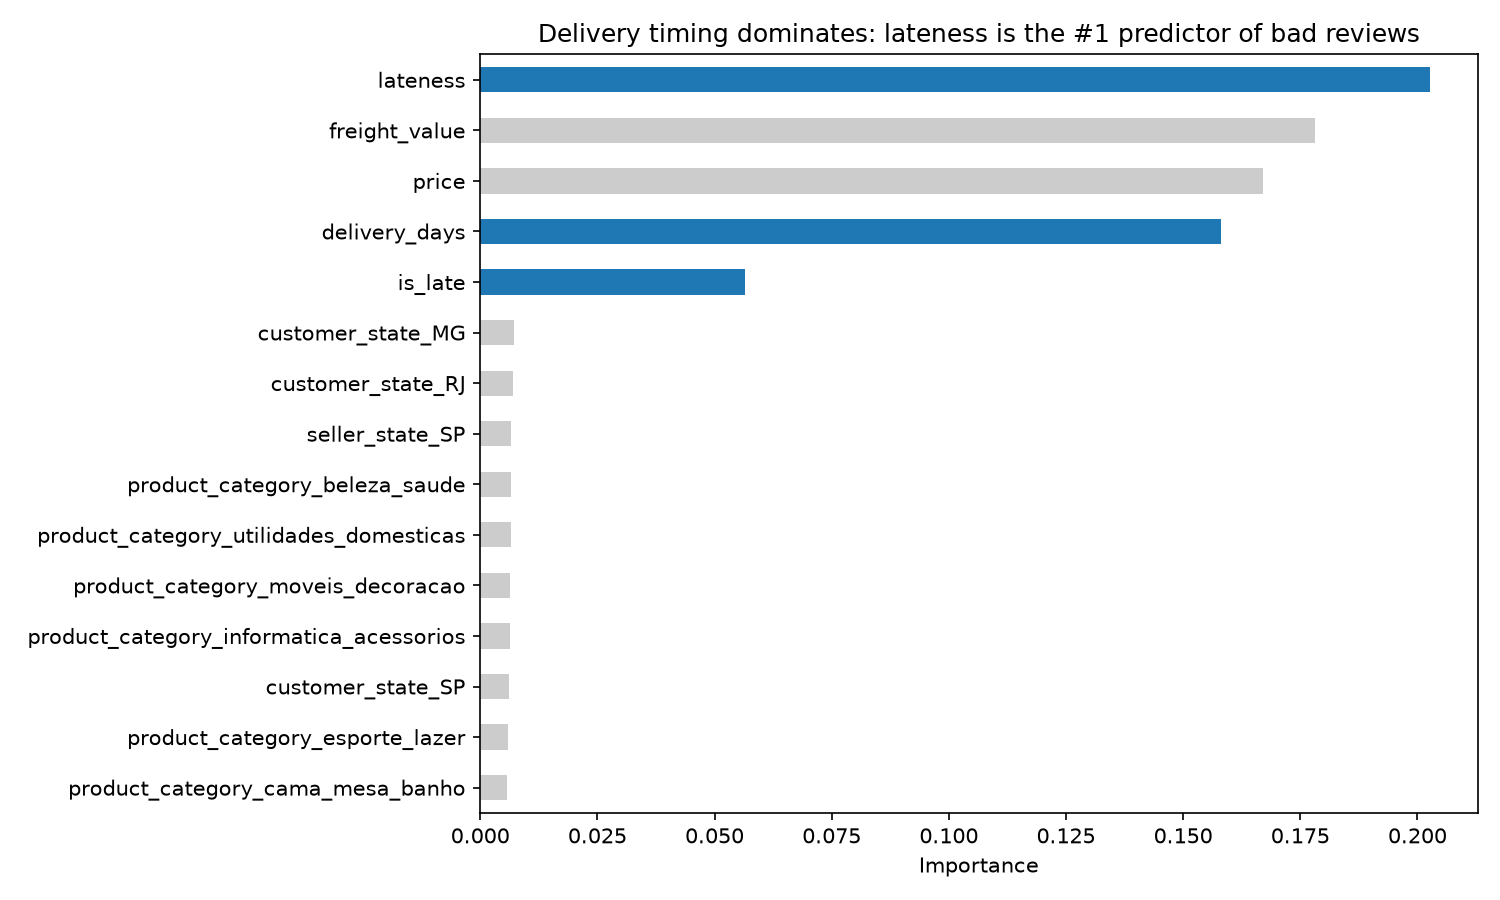Select the 0.025 x-axis tick label

(597, 836)
